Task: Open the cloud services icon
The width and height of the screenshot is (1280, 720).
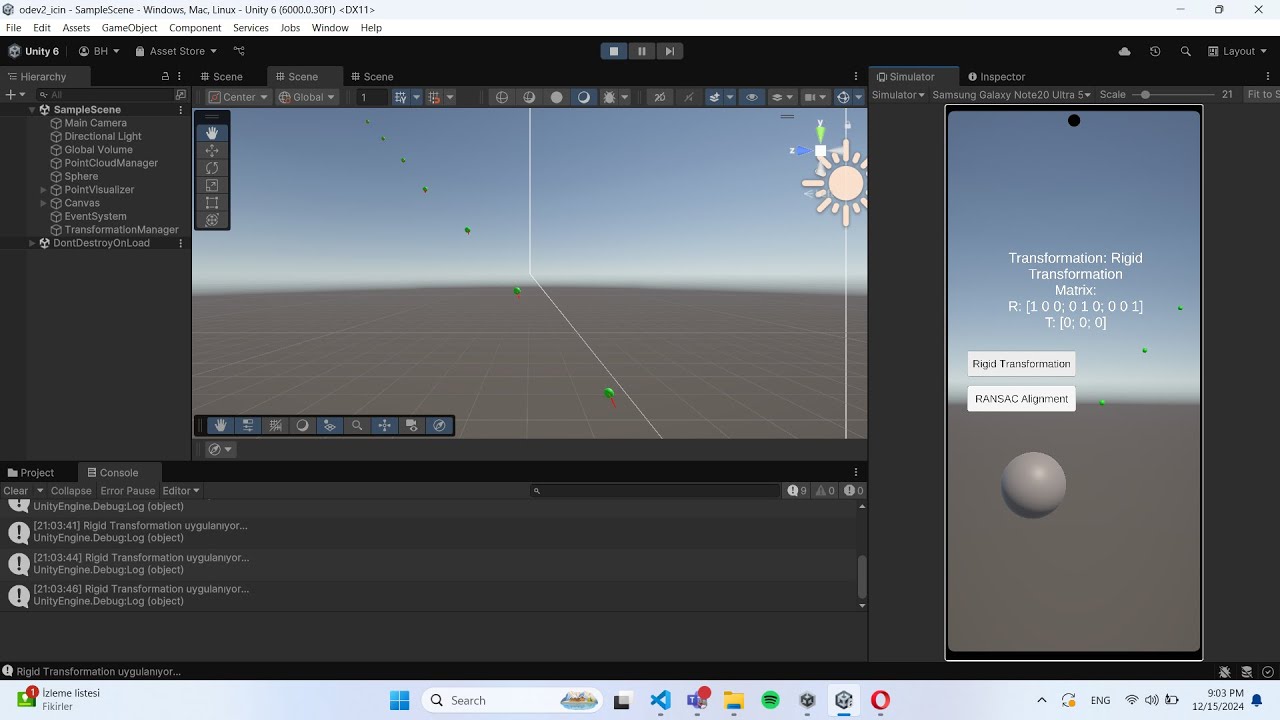Action: click(1124, 51)
